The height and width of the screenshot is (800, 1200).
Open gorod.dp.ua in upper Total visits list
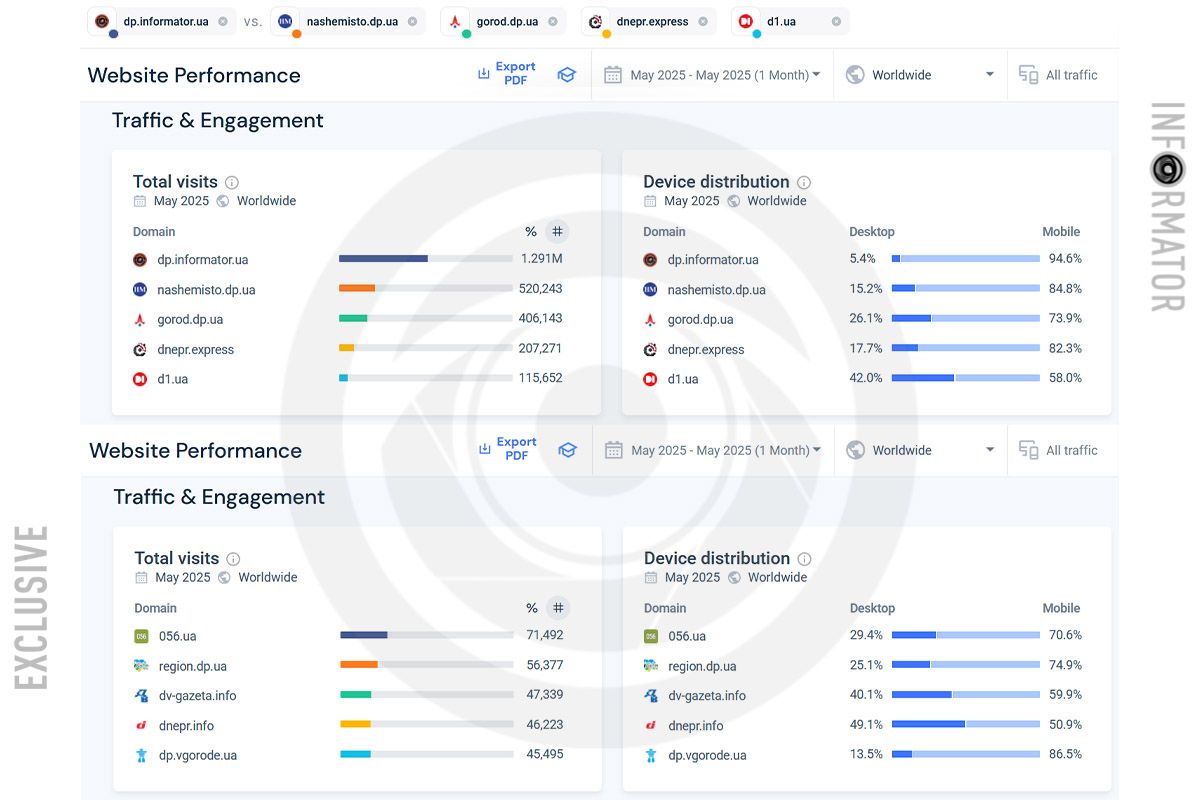point(190,320)
